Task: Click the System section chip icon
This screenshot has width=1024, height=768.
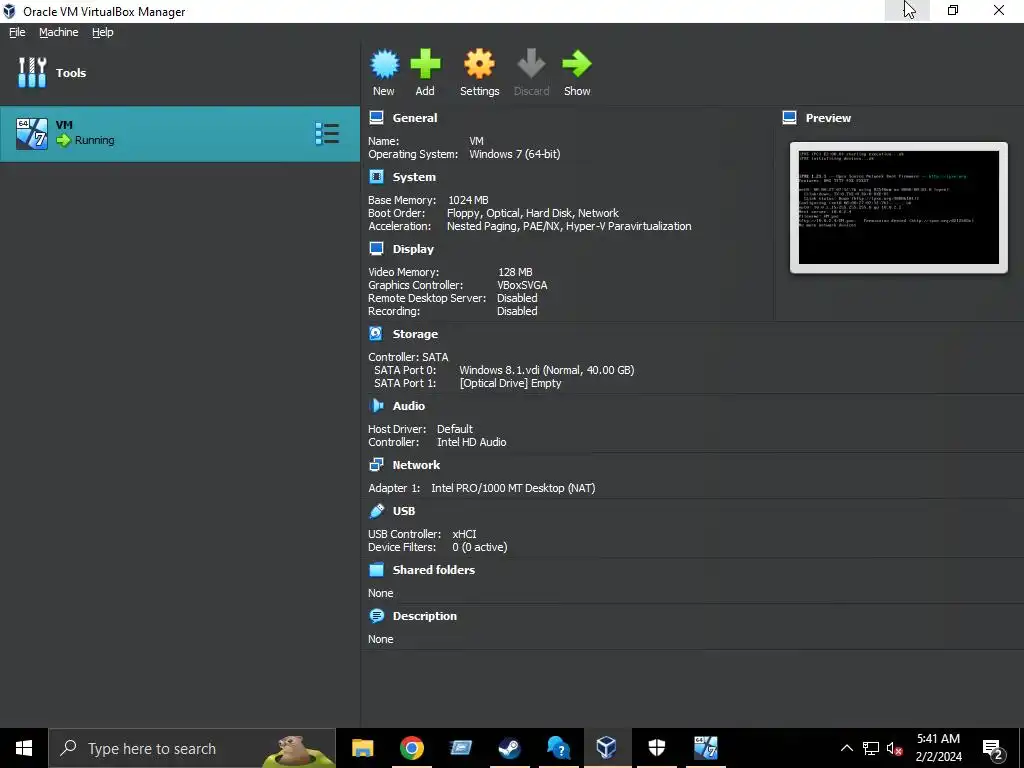Action: coord(376,177)
